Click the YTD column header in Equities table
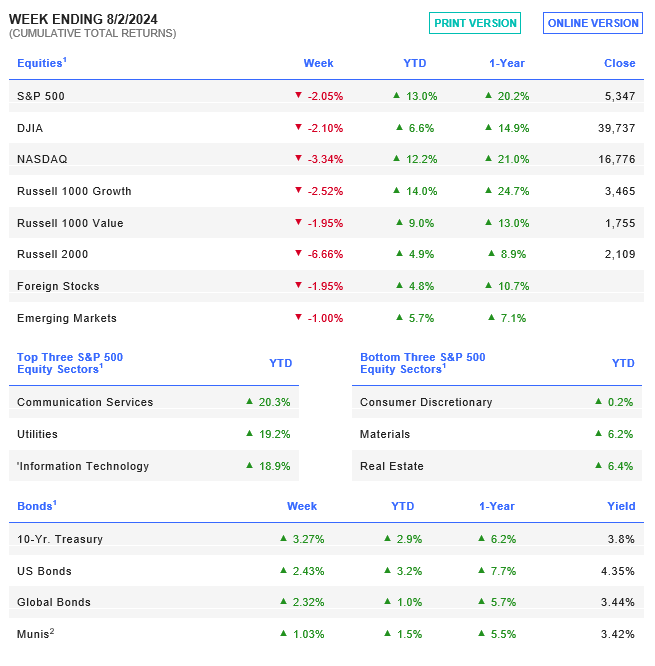Viewport: 655px width, 666px height. coord(415,63)
